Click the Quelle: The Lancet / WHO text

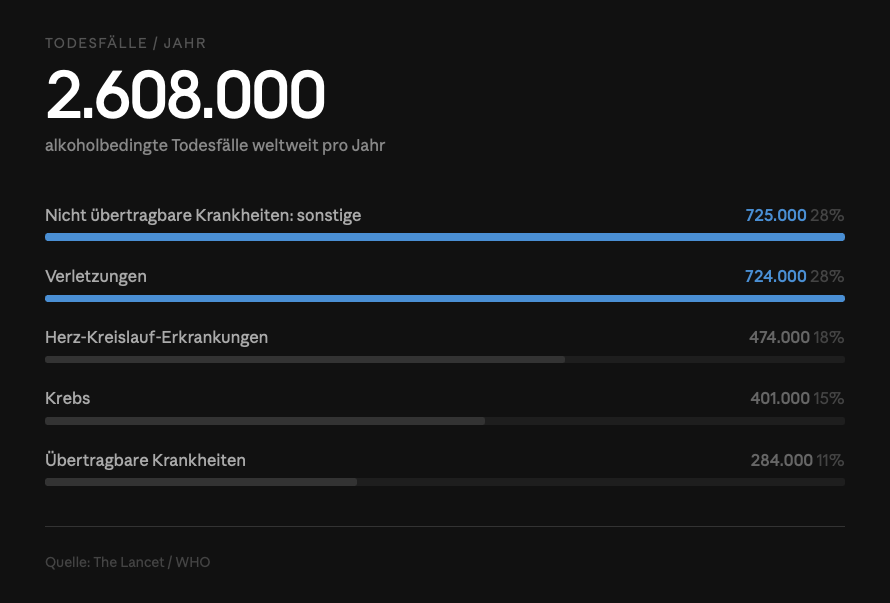click(x=128, y=562)
